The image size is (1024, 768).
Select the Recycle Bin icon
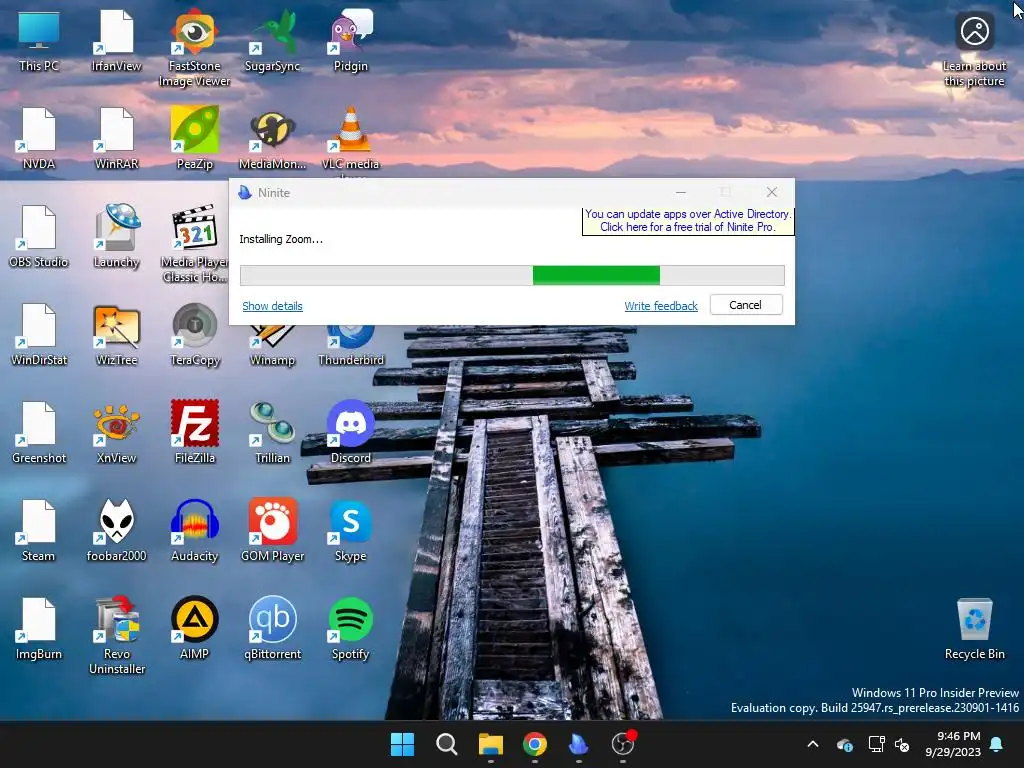[x=974, y=628]
